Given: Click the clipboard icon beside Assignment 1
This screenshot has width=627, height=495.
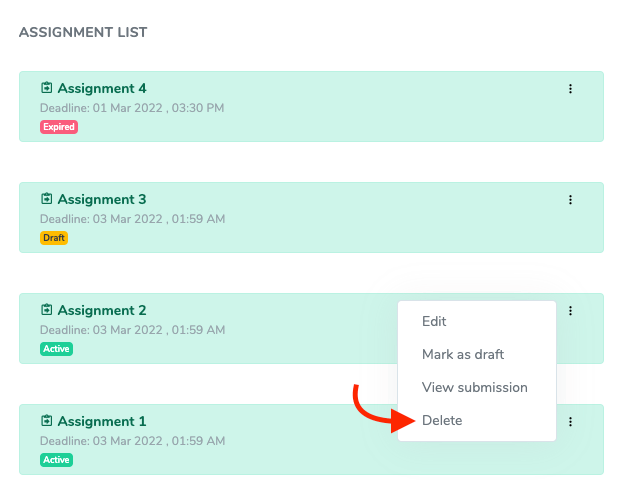Looking at the screenshot, I should pos(46,421).
